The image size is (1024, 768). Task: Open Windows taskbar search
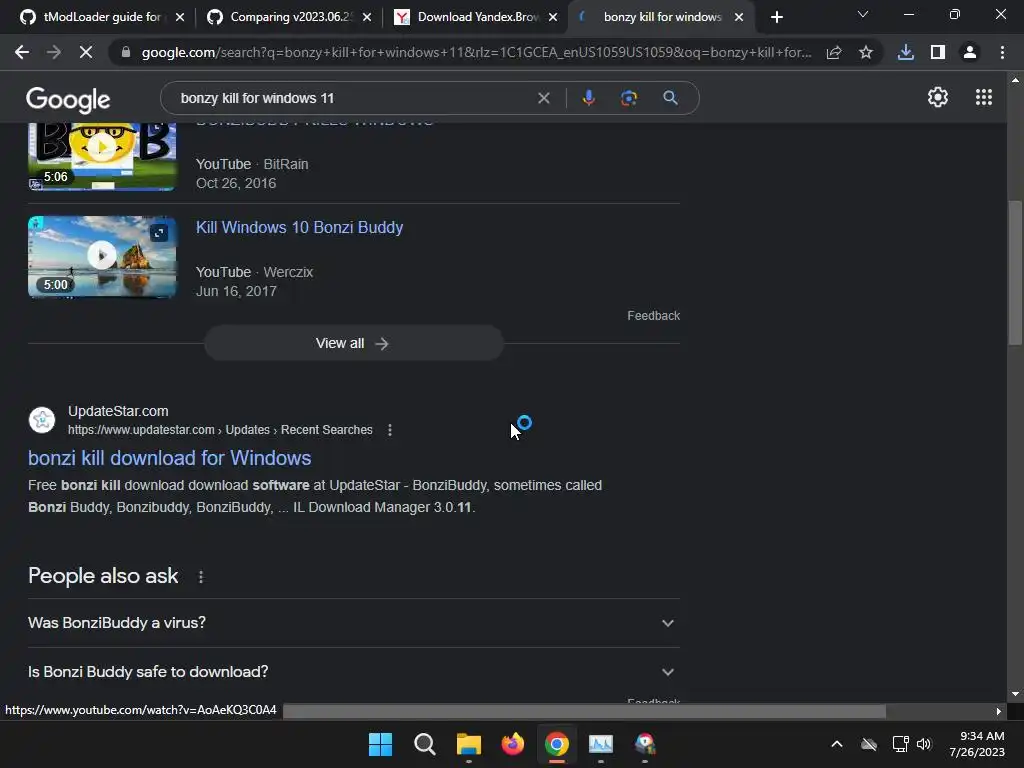424,744
